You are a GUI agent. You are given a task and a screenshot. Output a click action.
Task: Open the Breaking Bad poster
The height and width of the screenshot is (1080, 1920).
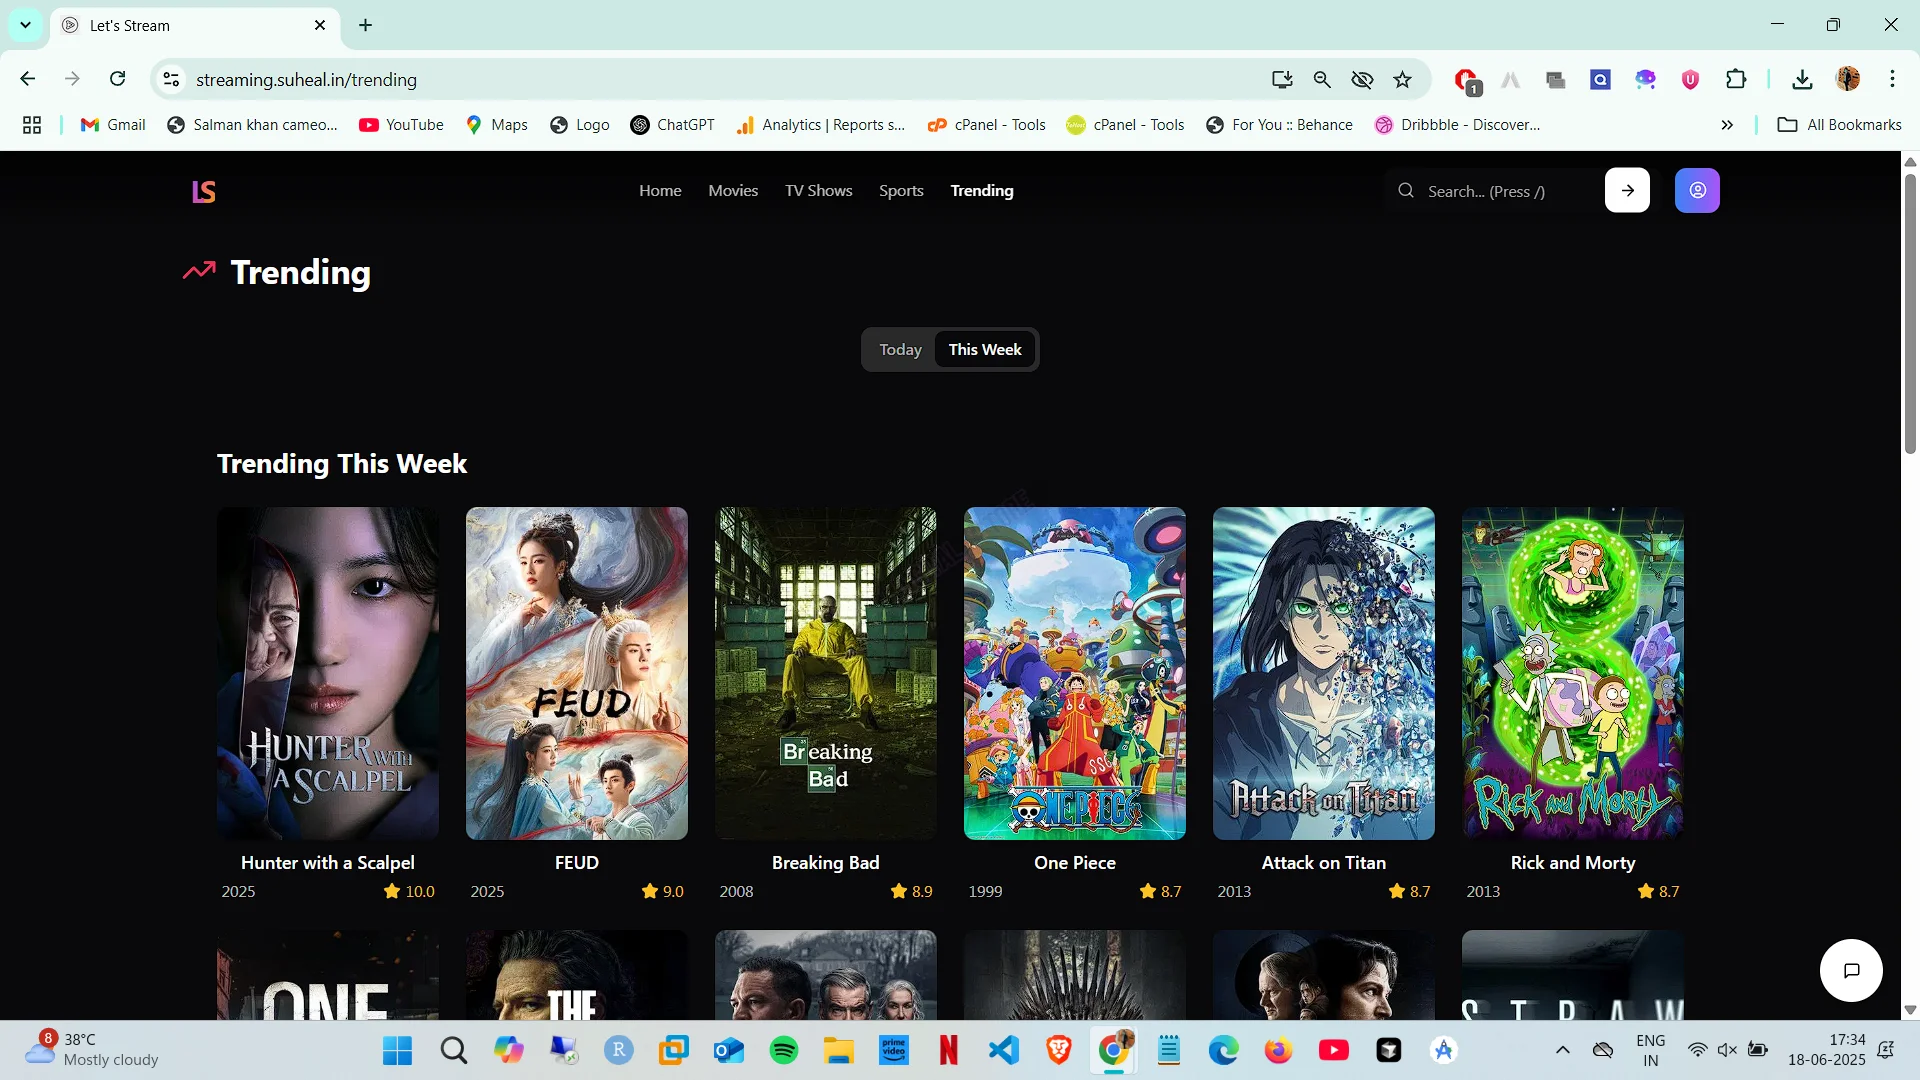tap(826, 673)
